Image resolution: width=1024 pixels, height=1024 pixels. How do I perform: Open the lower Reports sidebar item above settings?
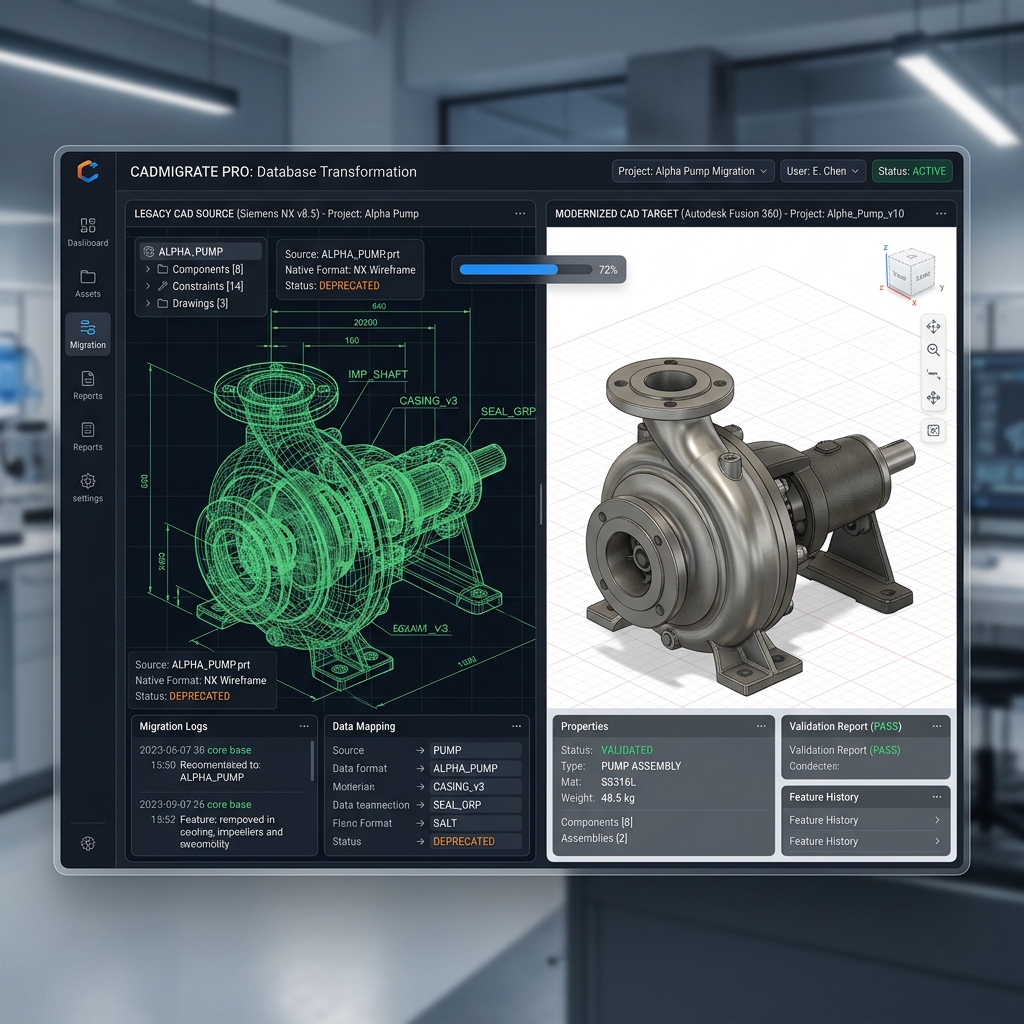tap(88, 436)
